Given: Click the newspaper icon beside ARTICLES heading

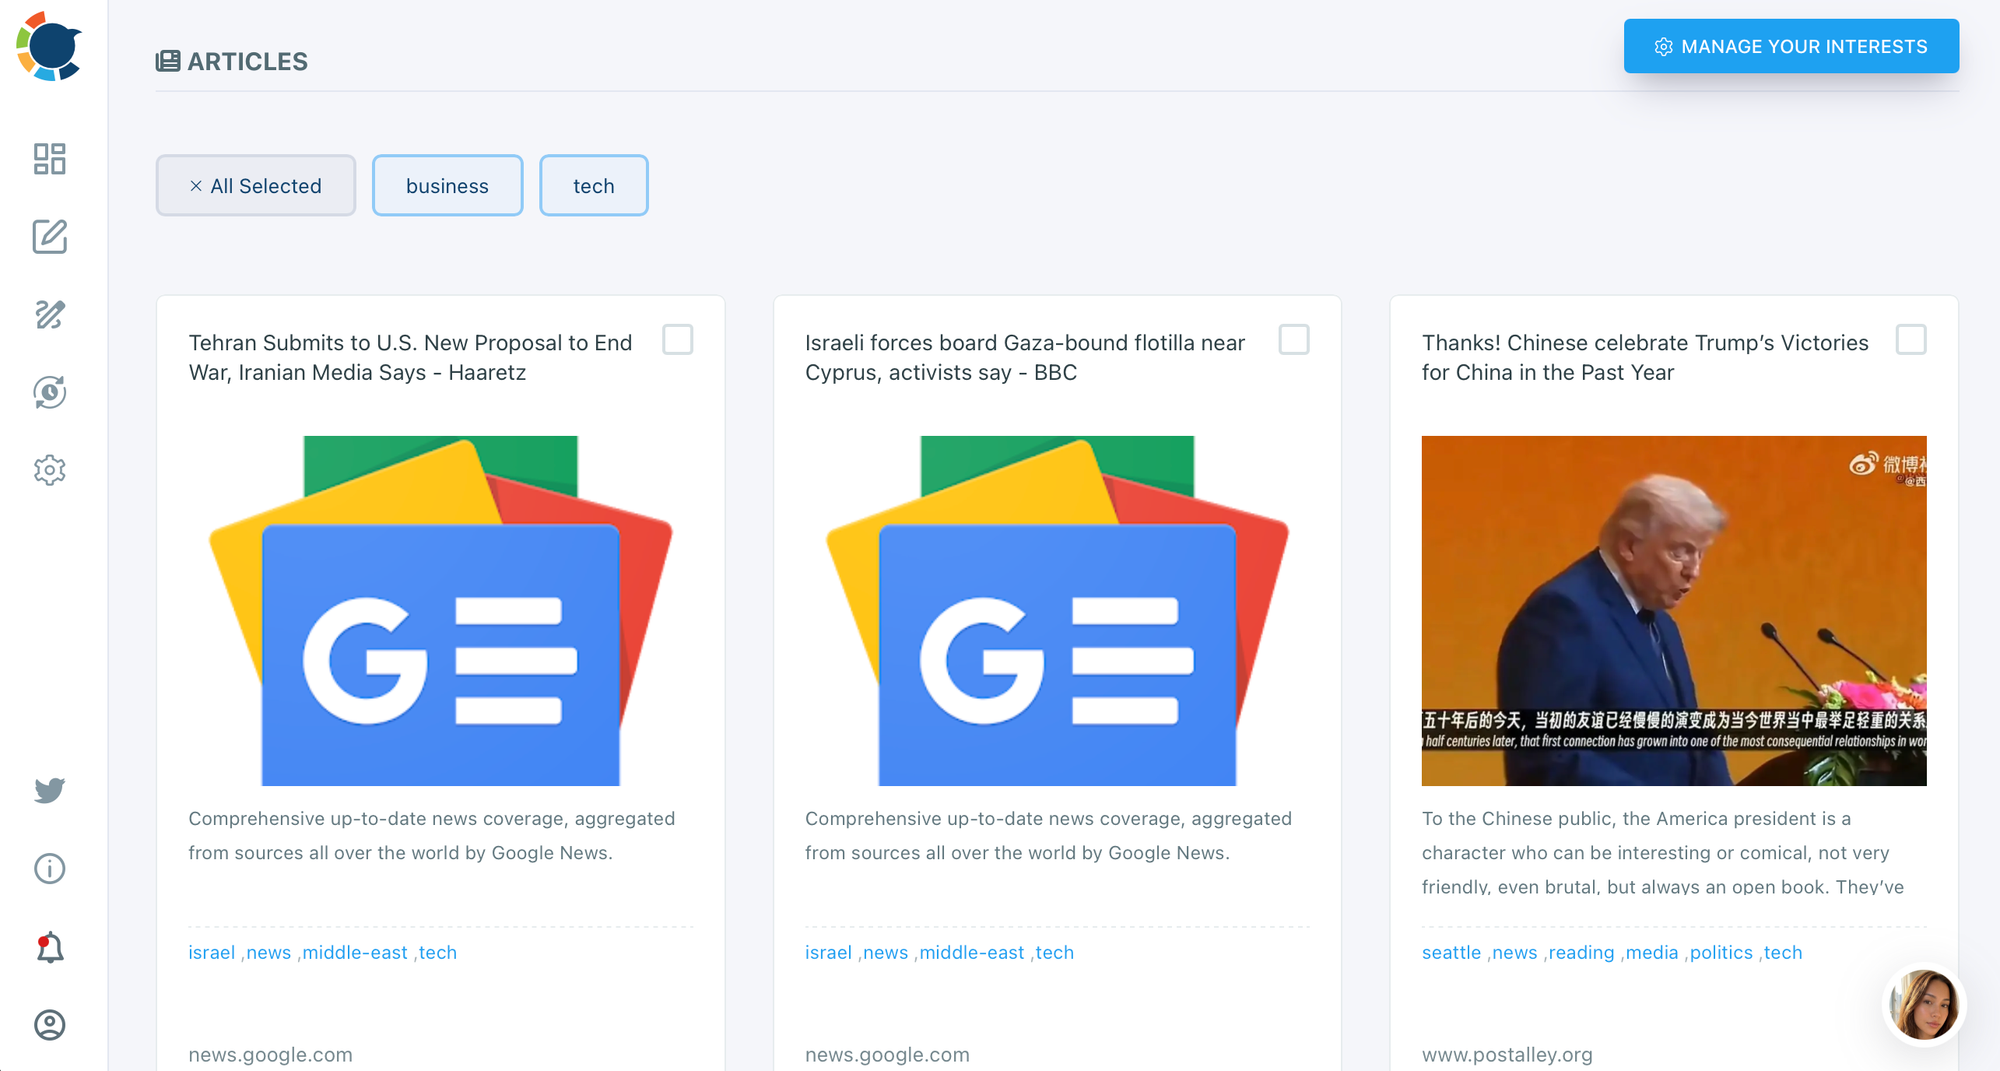Looking at the screenshot, I should click(x=168, y=61).
